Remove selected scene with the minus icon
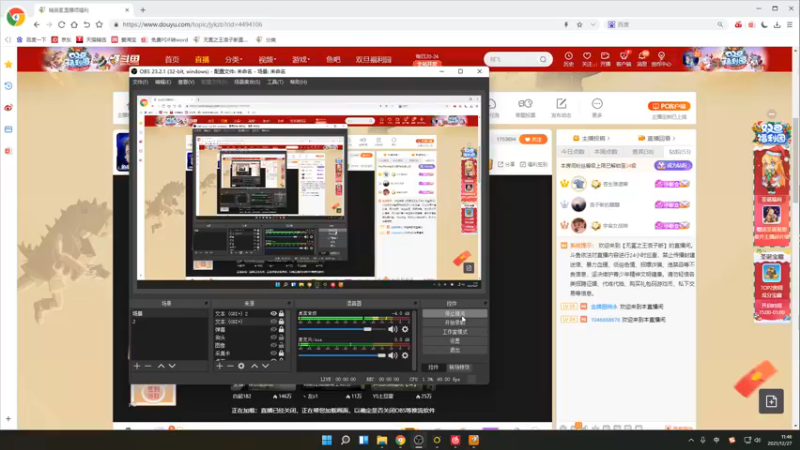 point(148,366)
